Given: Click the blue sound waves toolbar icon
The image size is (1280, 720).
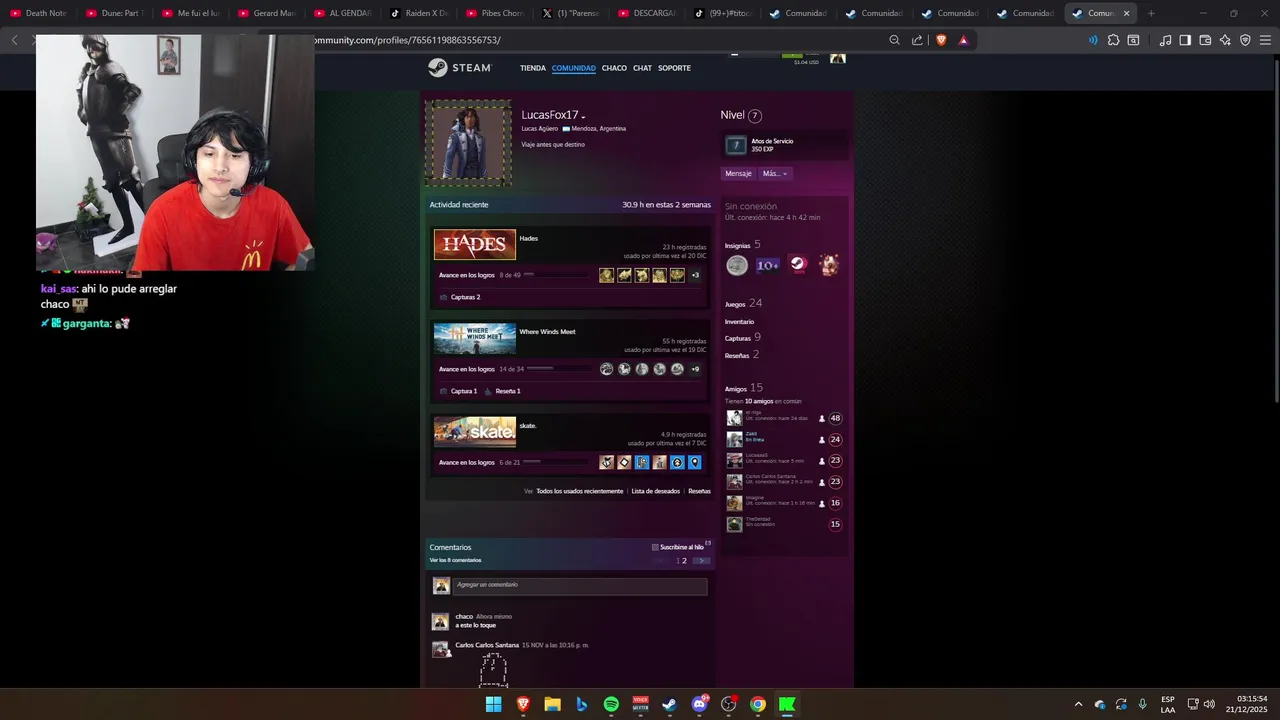Looking at the screenshot, I should tap(1092, 40).
